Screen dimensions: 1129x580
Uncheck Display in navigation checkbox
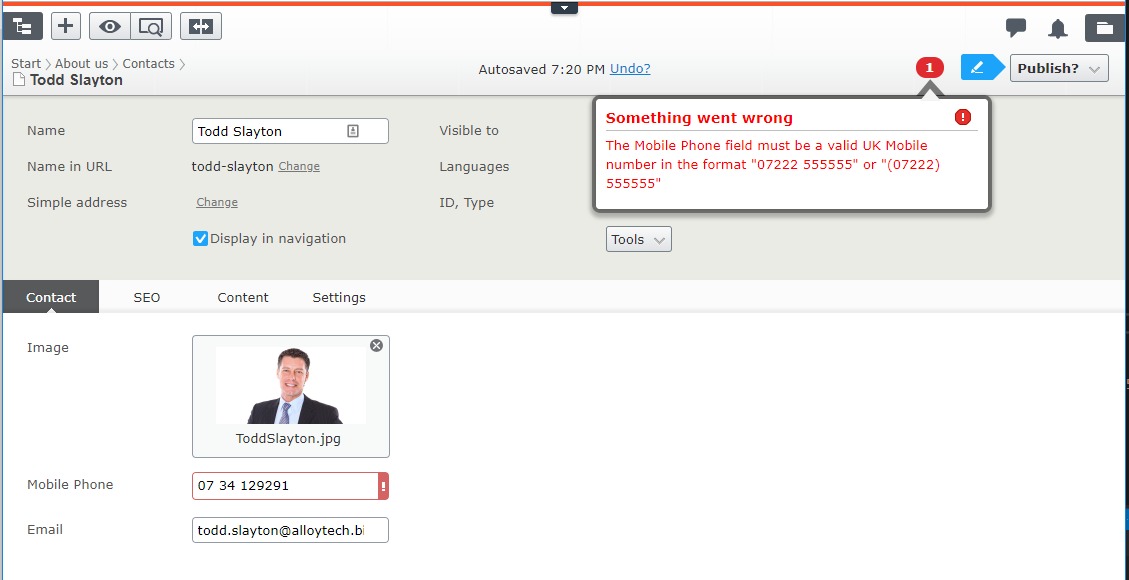pyautogui.click(x=200, y=239)
